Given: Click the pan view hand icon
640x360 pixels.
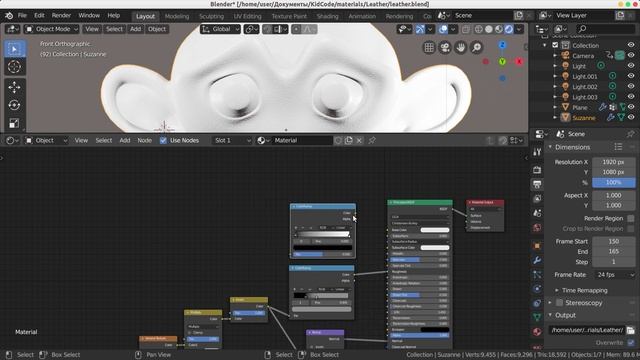Looking at the screenshot, I should 460,47.
